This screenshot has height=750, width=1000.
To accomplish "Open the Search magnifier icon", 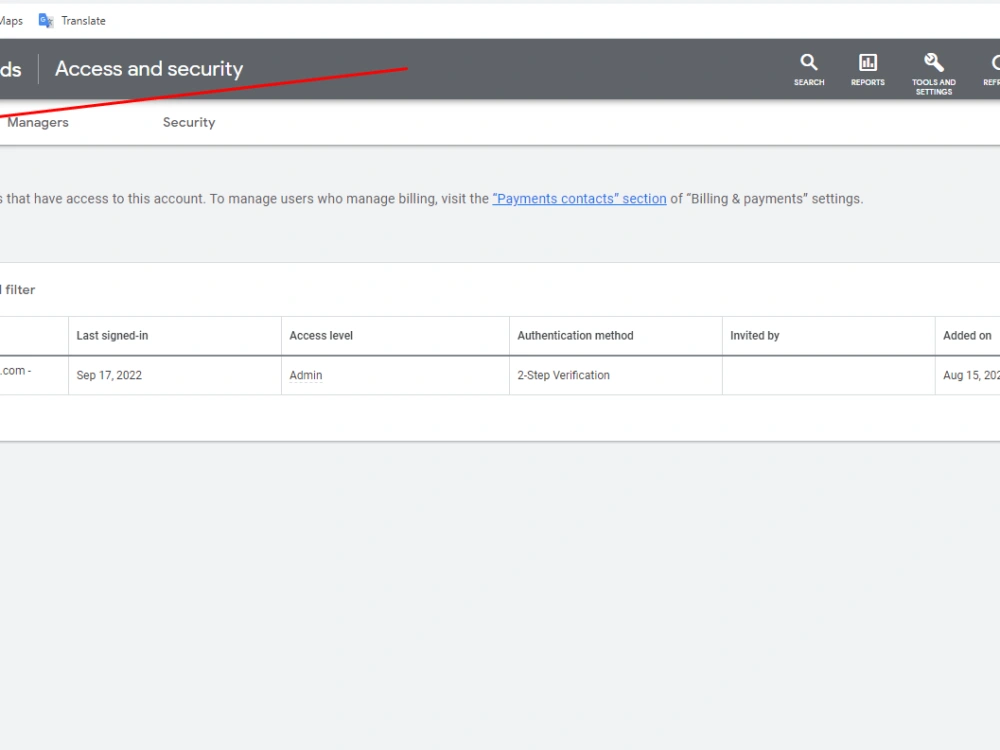I will [x=809, y=62].
